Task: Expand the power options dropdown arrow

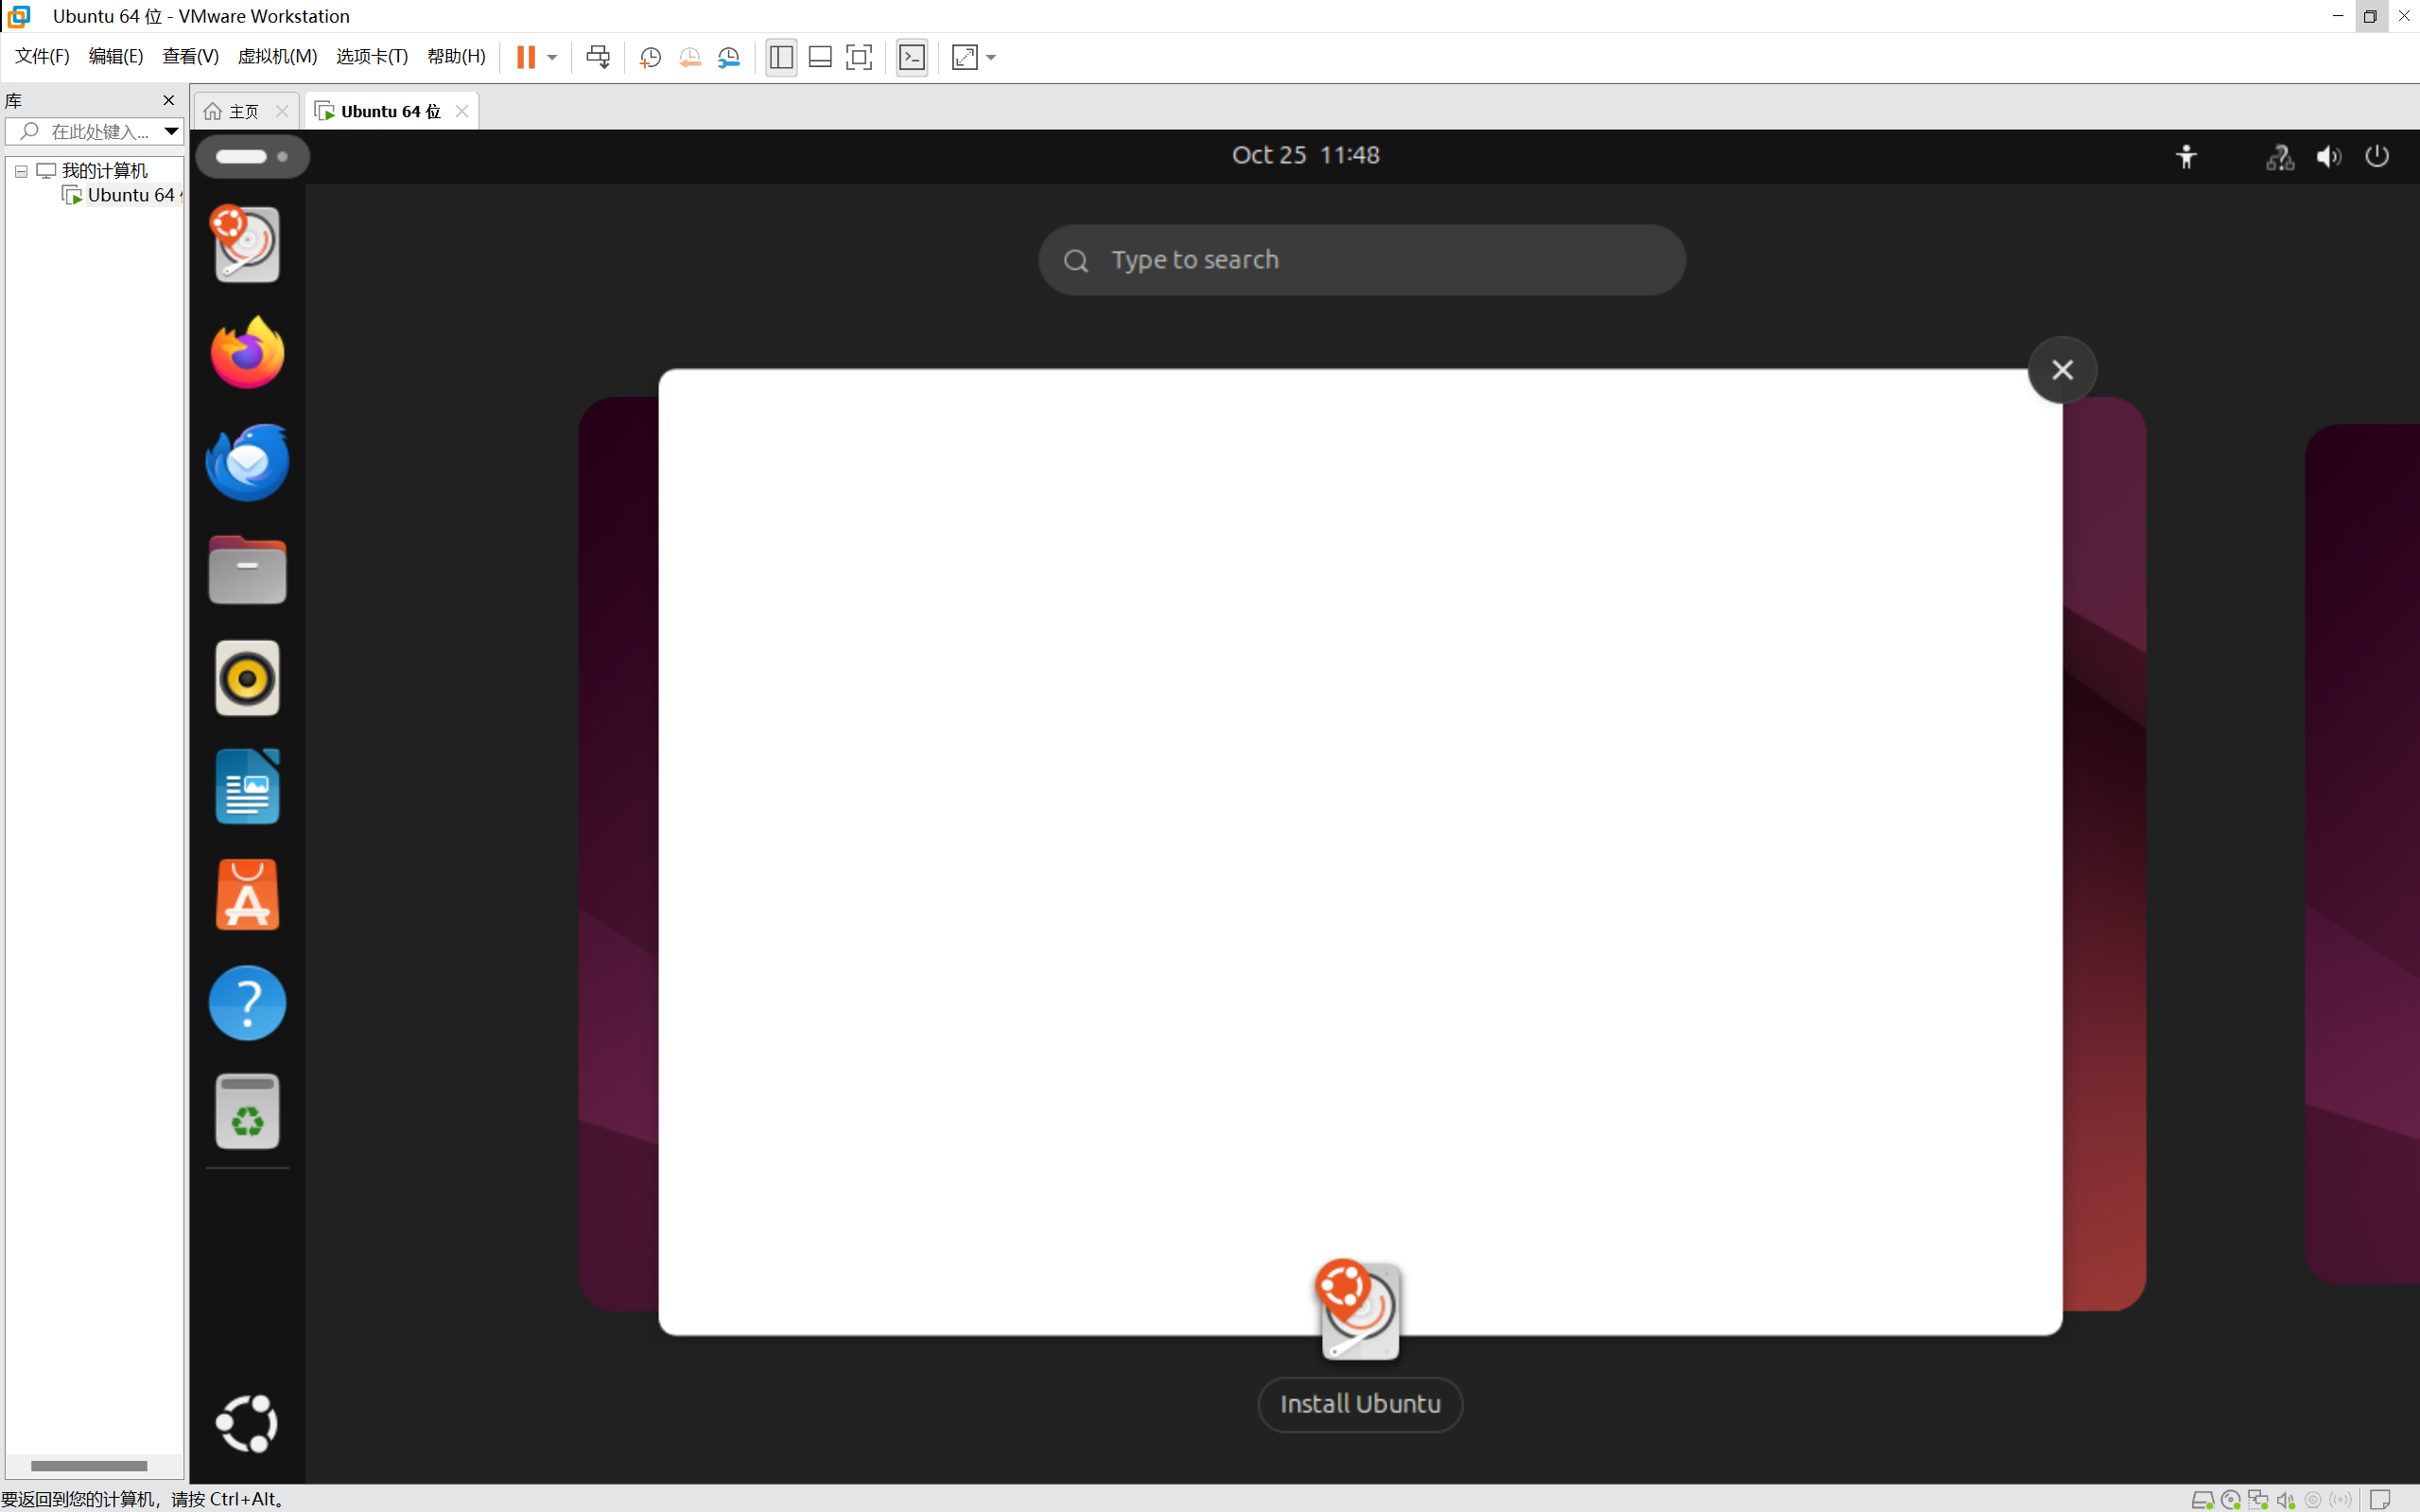Action: (x=552, y=57)
